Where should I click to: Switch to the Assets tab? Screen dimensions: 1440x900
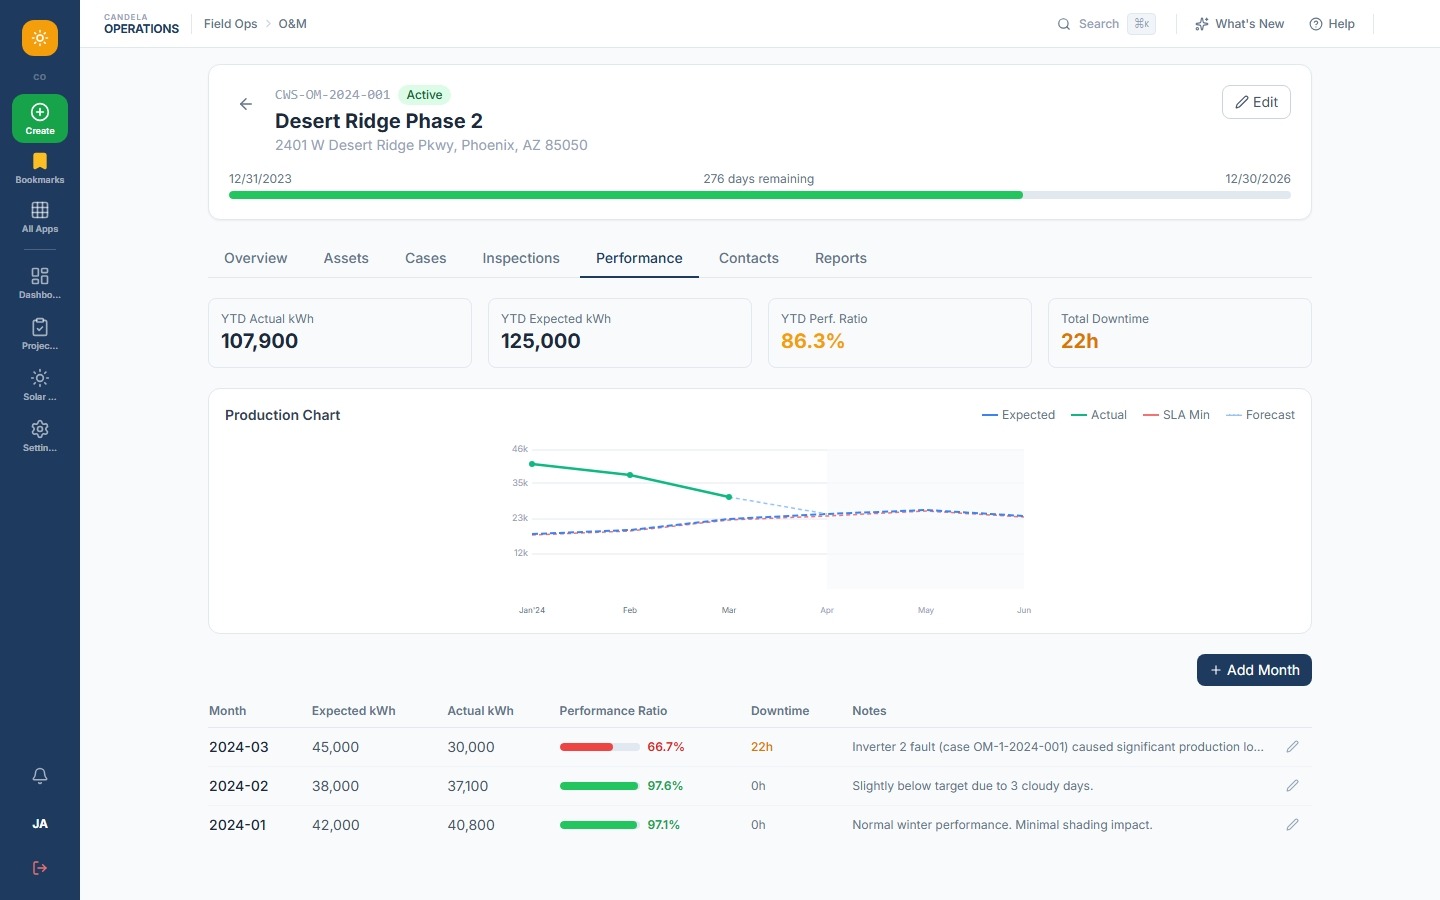(346, 258)
